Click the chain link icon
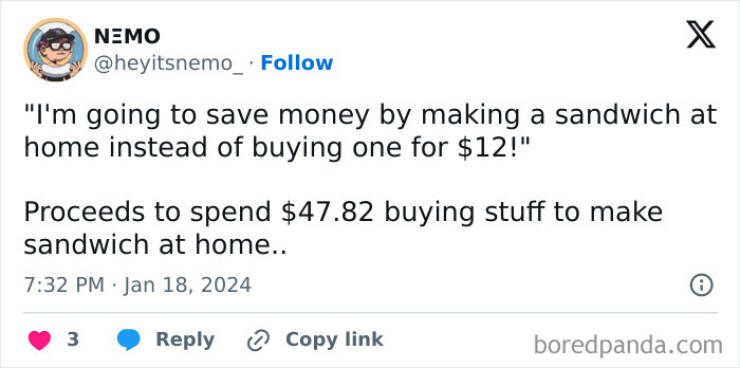The image size is (740, 368). 259,340
